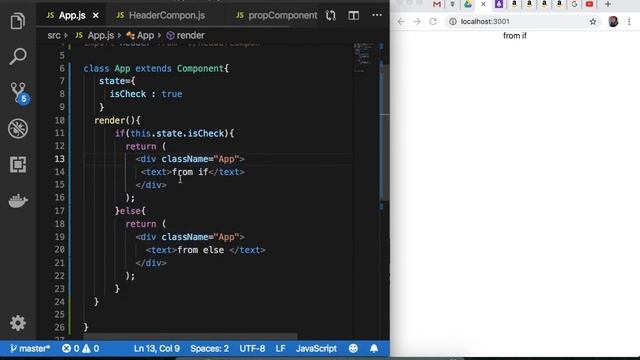The height and width of the screenshot is (360, 640).
Task: Click the feedback smiley icon
Action: coord(353,349)
